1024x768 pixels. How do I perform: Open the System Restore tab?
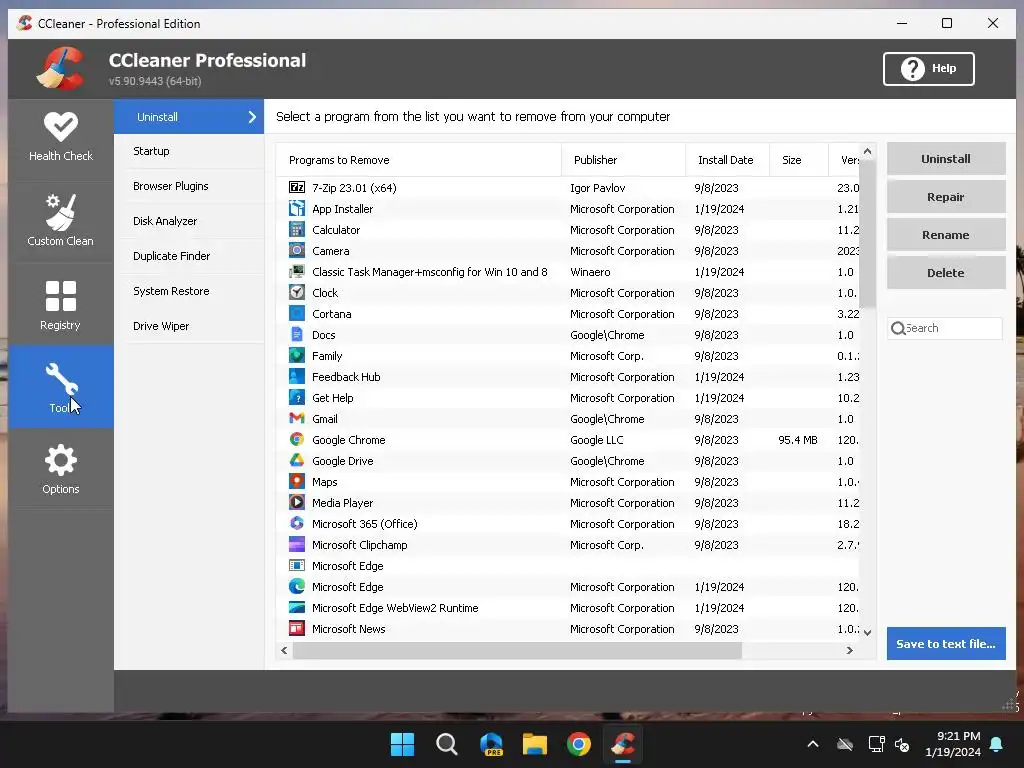pyautogui.click(x=189, y=291)
